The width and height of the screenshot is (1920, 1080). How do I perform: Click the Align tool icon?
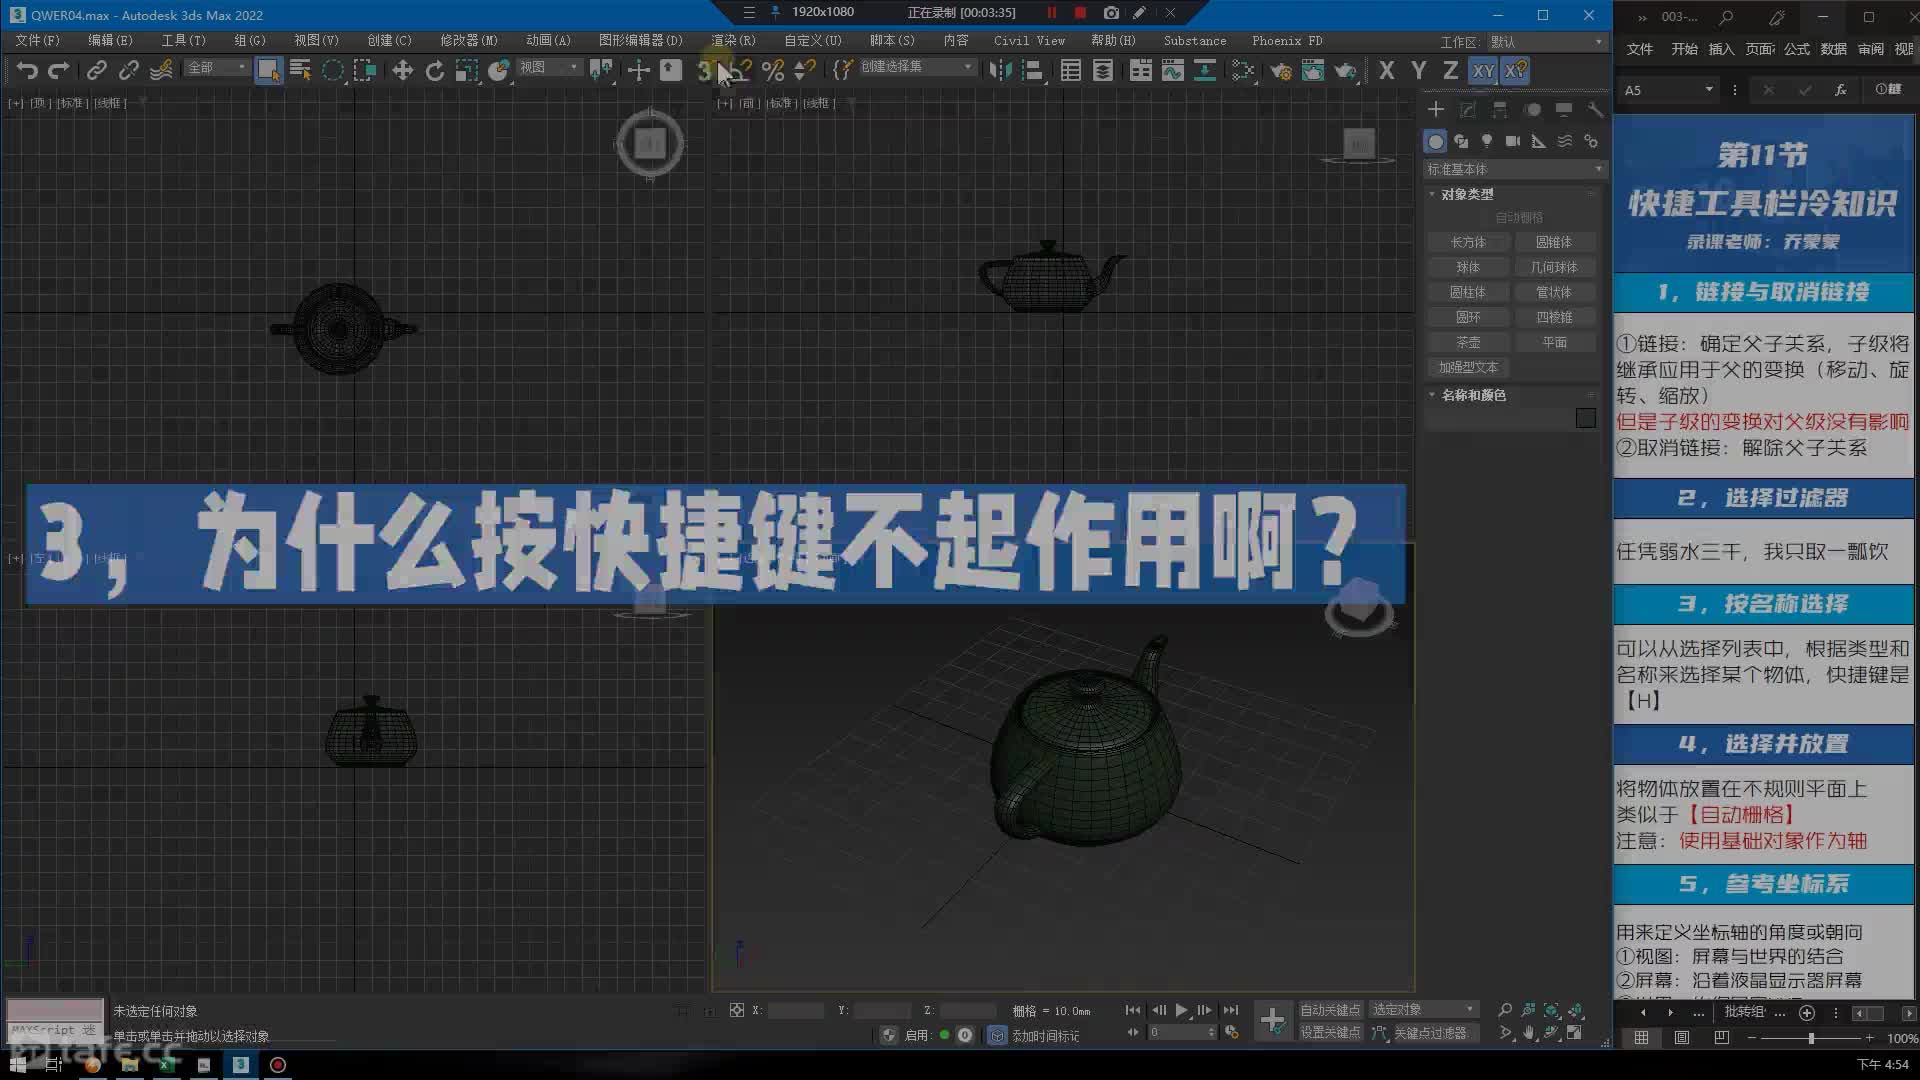tap(1033, 70)
